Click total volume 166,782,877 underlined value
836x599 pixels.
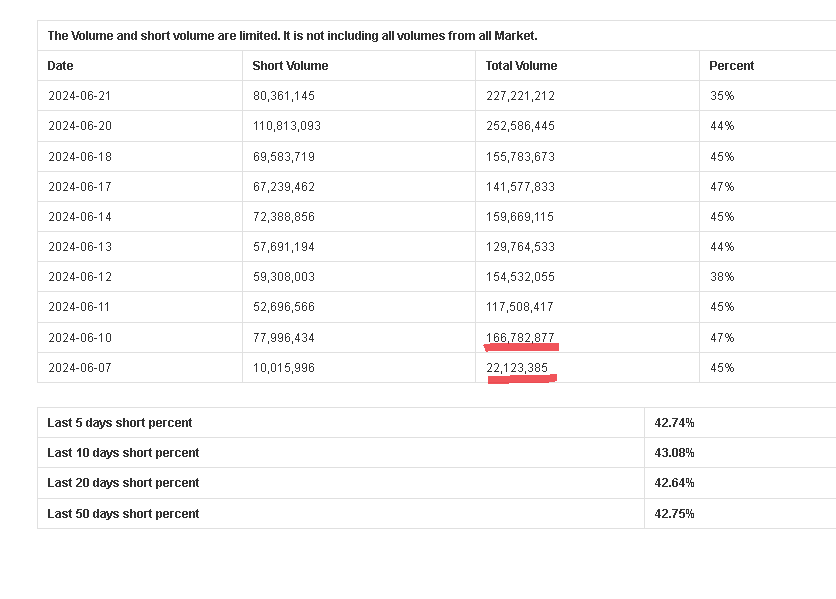(520, 338)
